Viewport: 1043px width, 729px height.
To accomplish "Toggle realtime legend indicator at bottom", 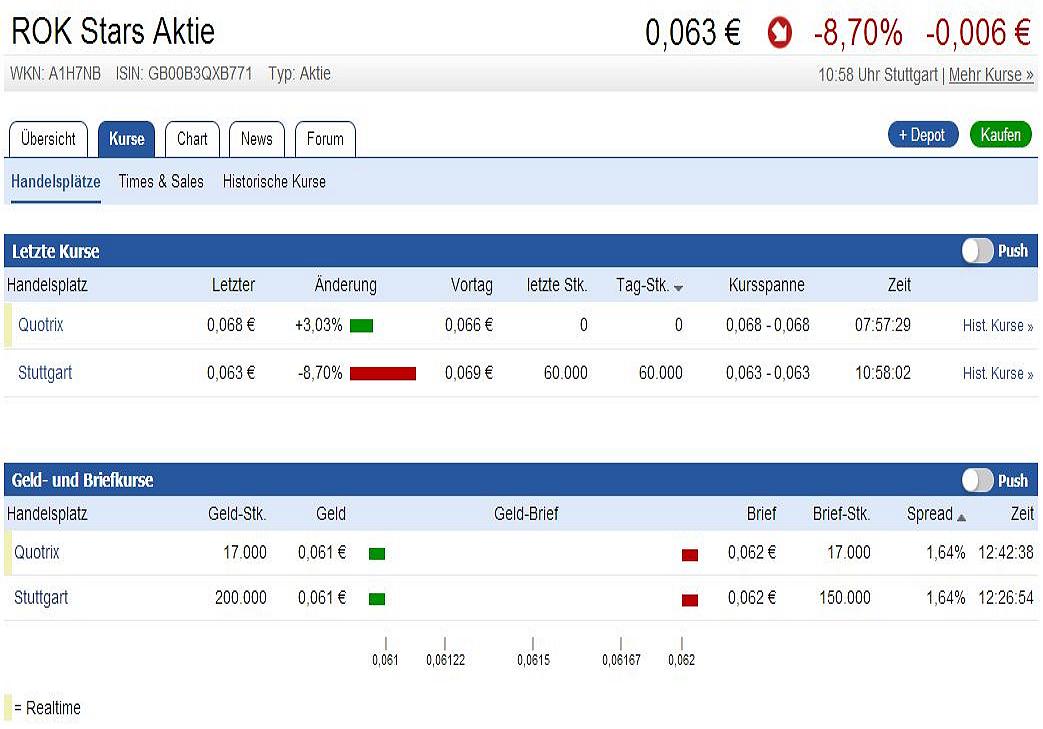I will coord(9,707).
